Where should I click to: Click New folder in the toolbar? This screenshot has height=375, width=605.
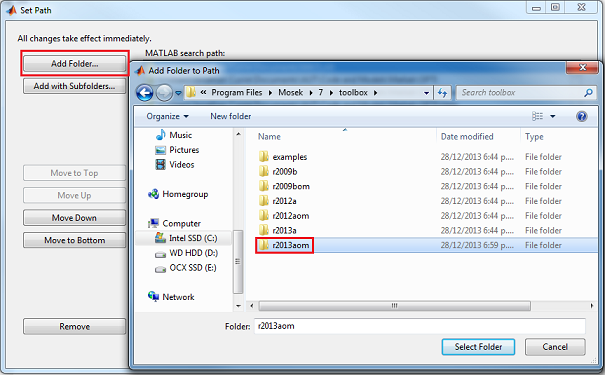coord(230,116)
